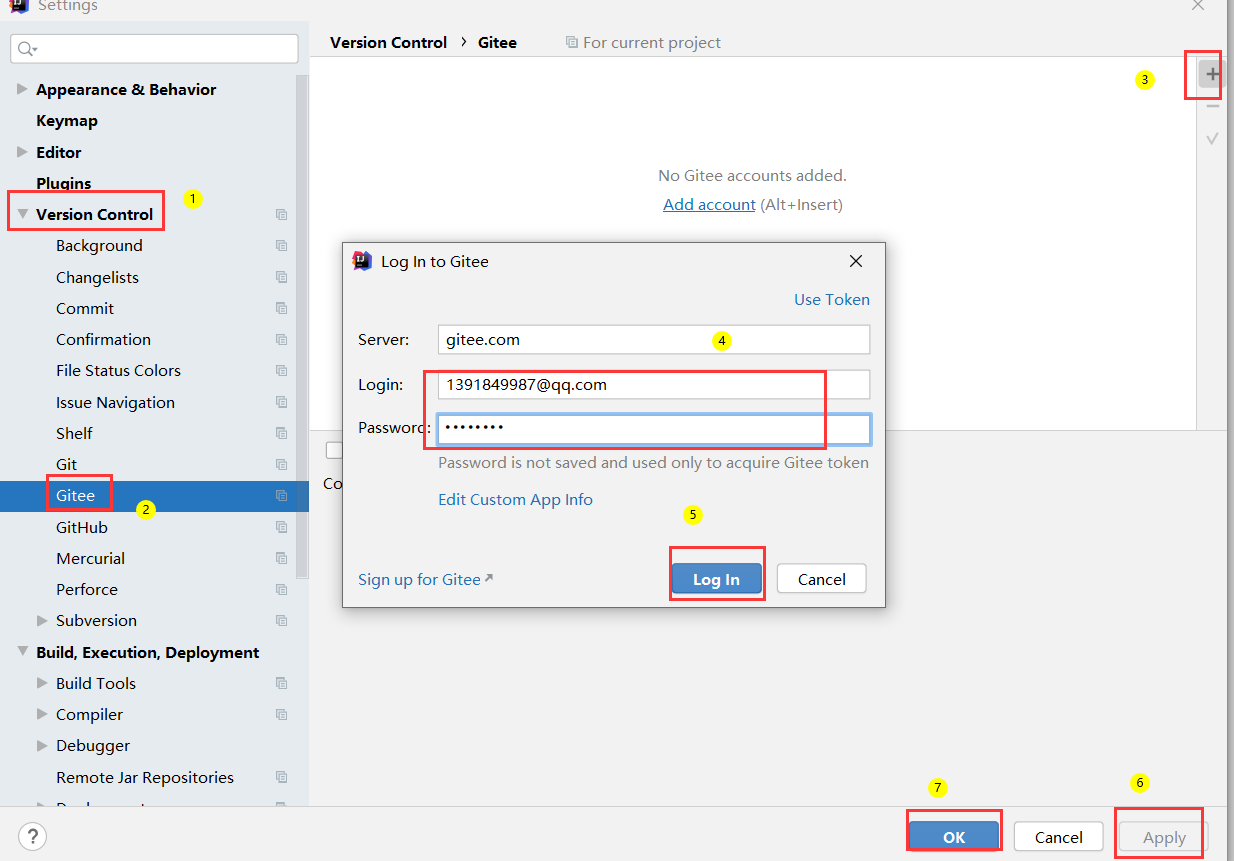1234x861 pixels.
Task: Click the Log In button
Action: (716, 579)
